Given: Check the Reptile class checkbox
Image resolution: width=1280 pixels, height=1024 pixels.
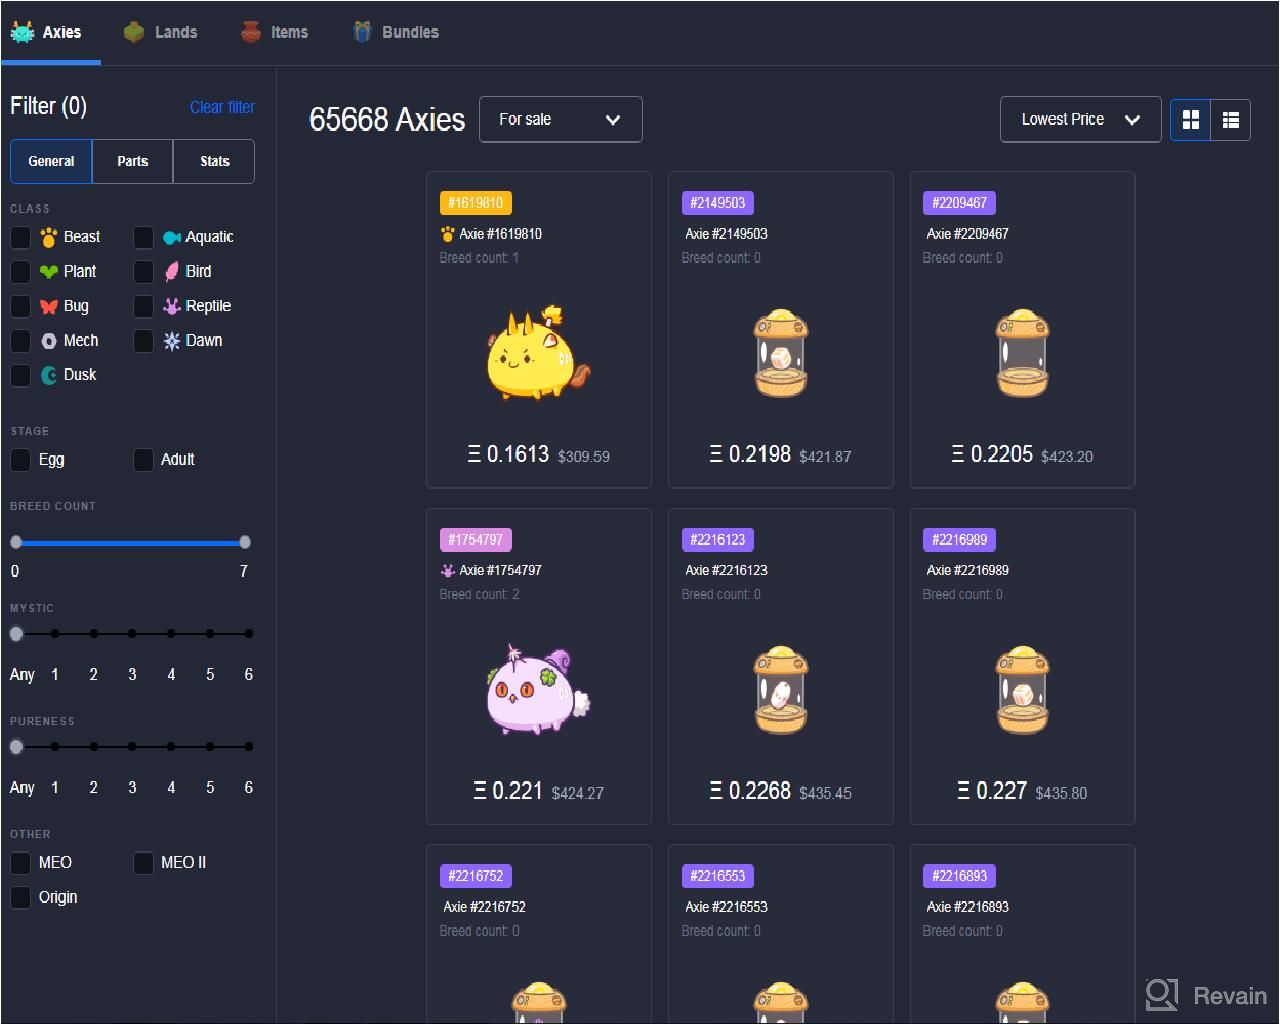Looking at the screenshot, I should (143, 306).
